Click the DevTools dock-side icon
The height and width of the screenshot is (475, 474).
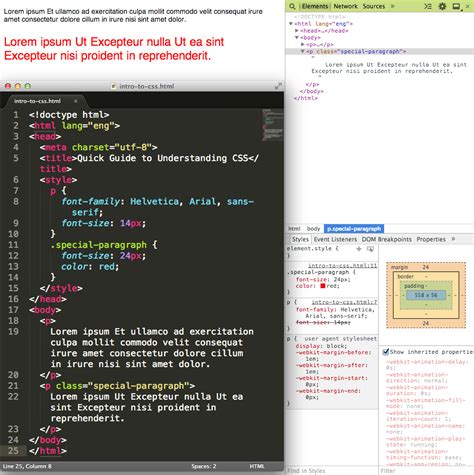[x=456, y=6]
